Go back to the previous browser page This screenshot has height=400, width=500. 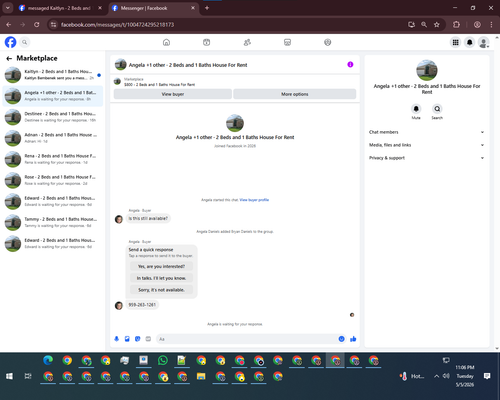tap(9, 25)
